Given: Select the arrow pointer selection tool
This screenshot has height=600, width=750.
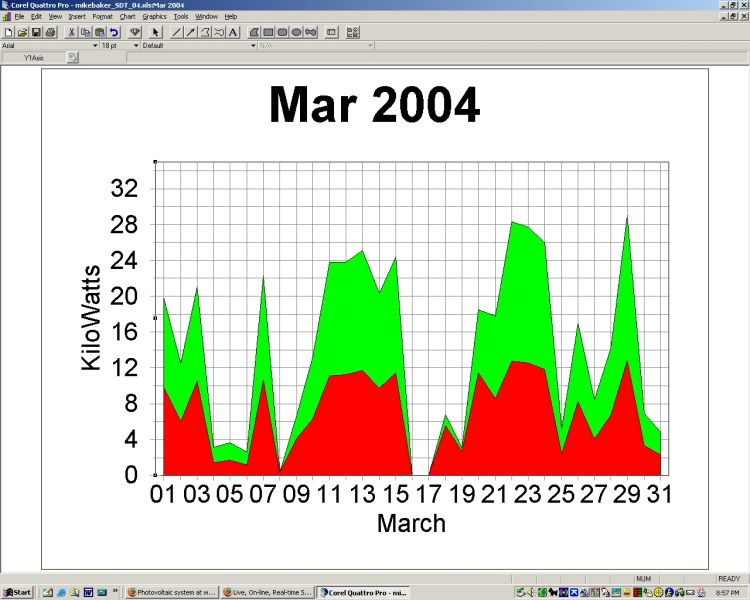Looking at the screenshot, I should point(156,32).
